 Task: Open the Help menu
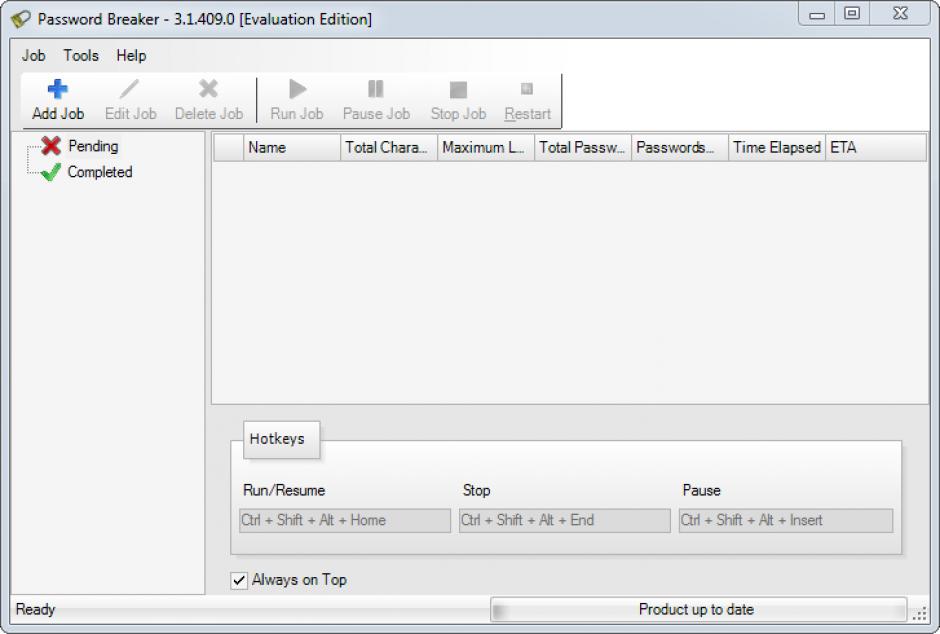(x=131, y=55)
